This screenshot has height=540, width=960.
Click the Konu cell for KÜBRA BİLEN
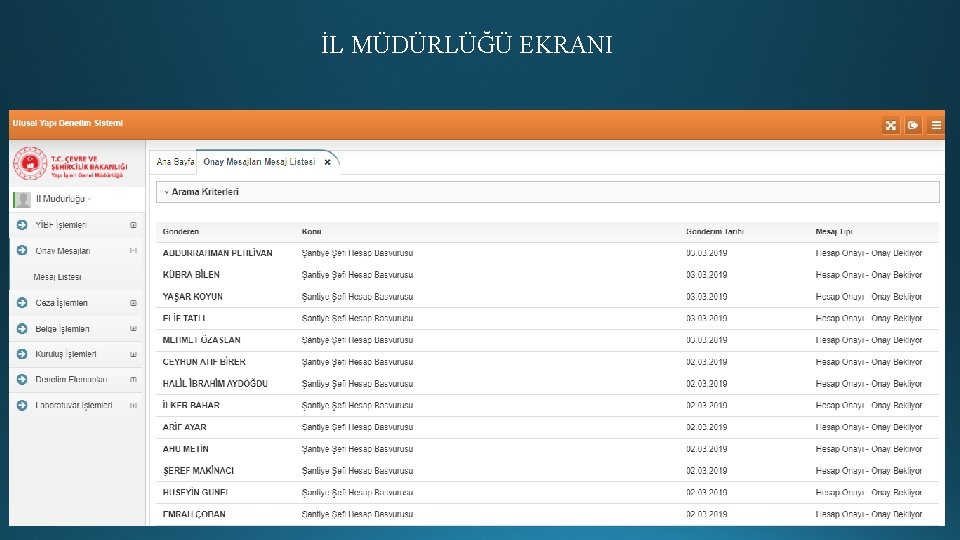click(357, 275)
